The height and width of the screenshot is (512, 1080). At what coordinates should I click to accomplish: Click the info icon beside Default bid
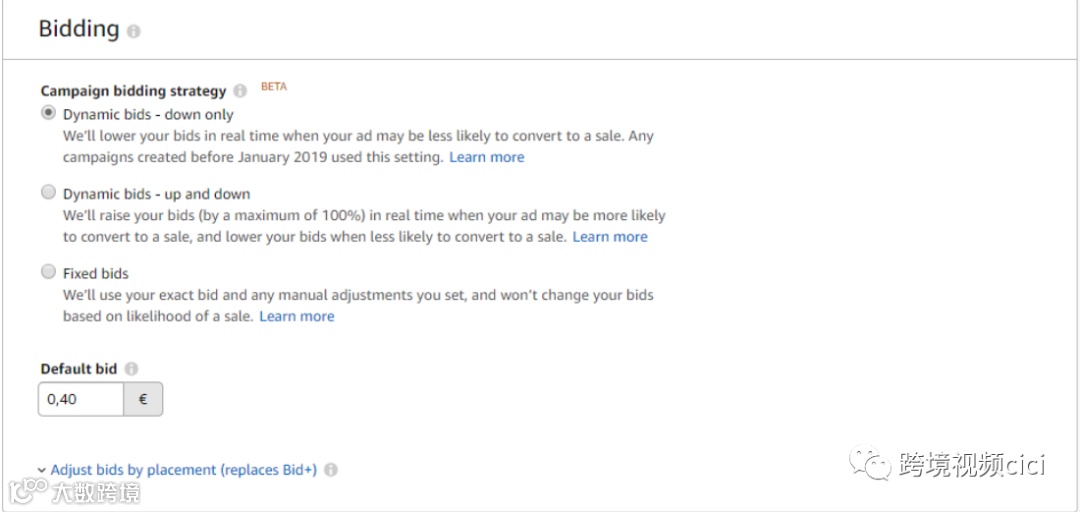[x=132, y=369]
